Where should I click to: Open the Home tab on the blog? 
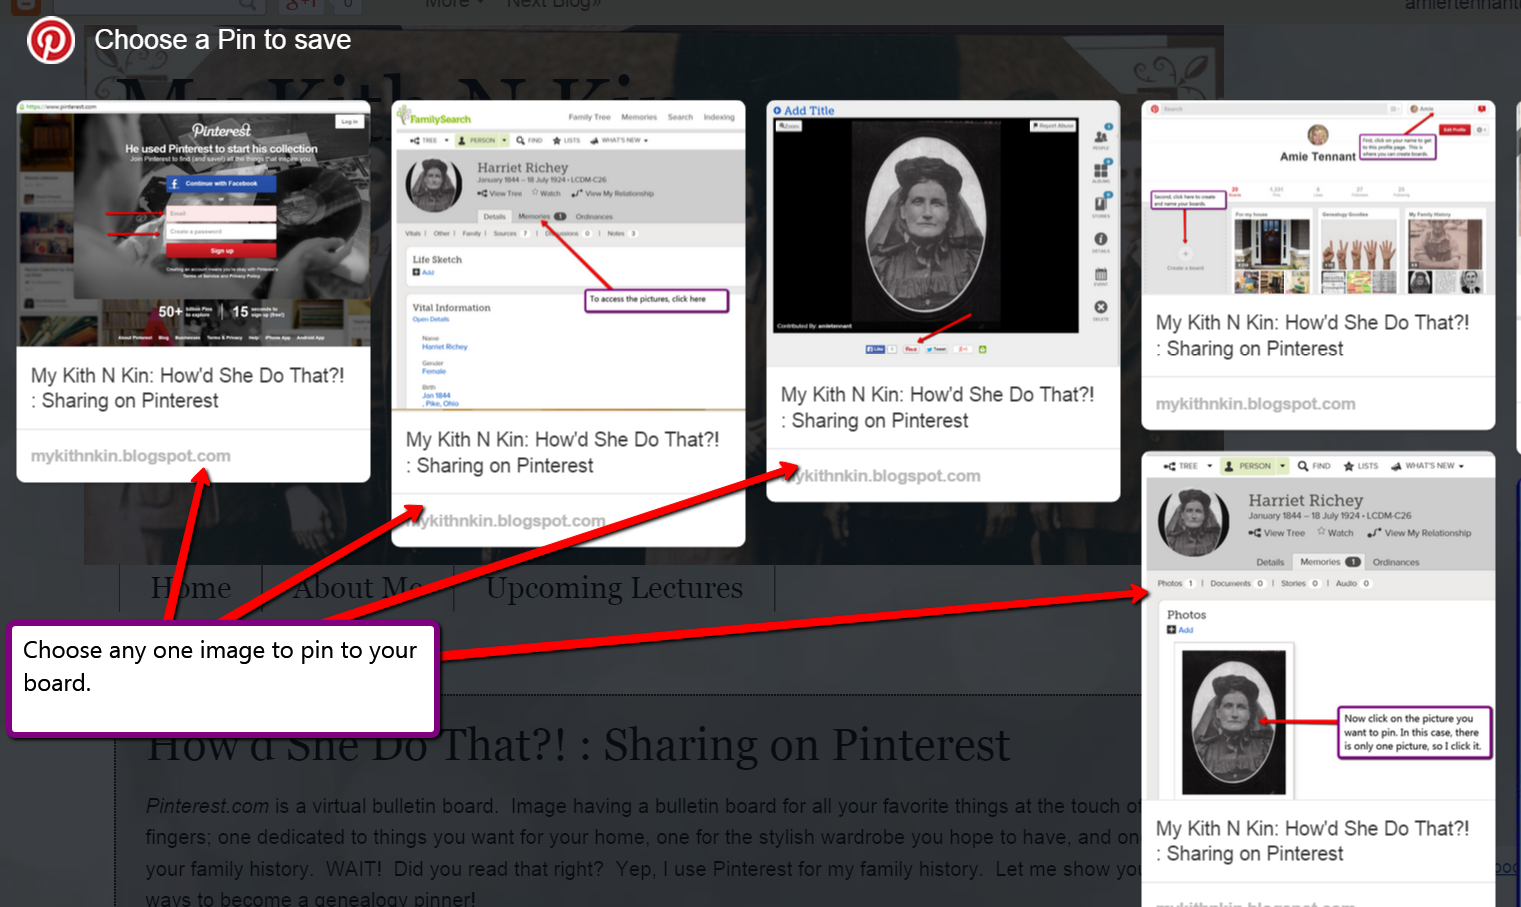[191, 588]
